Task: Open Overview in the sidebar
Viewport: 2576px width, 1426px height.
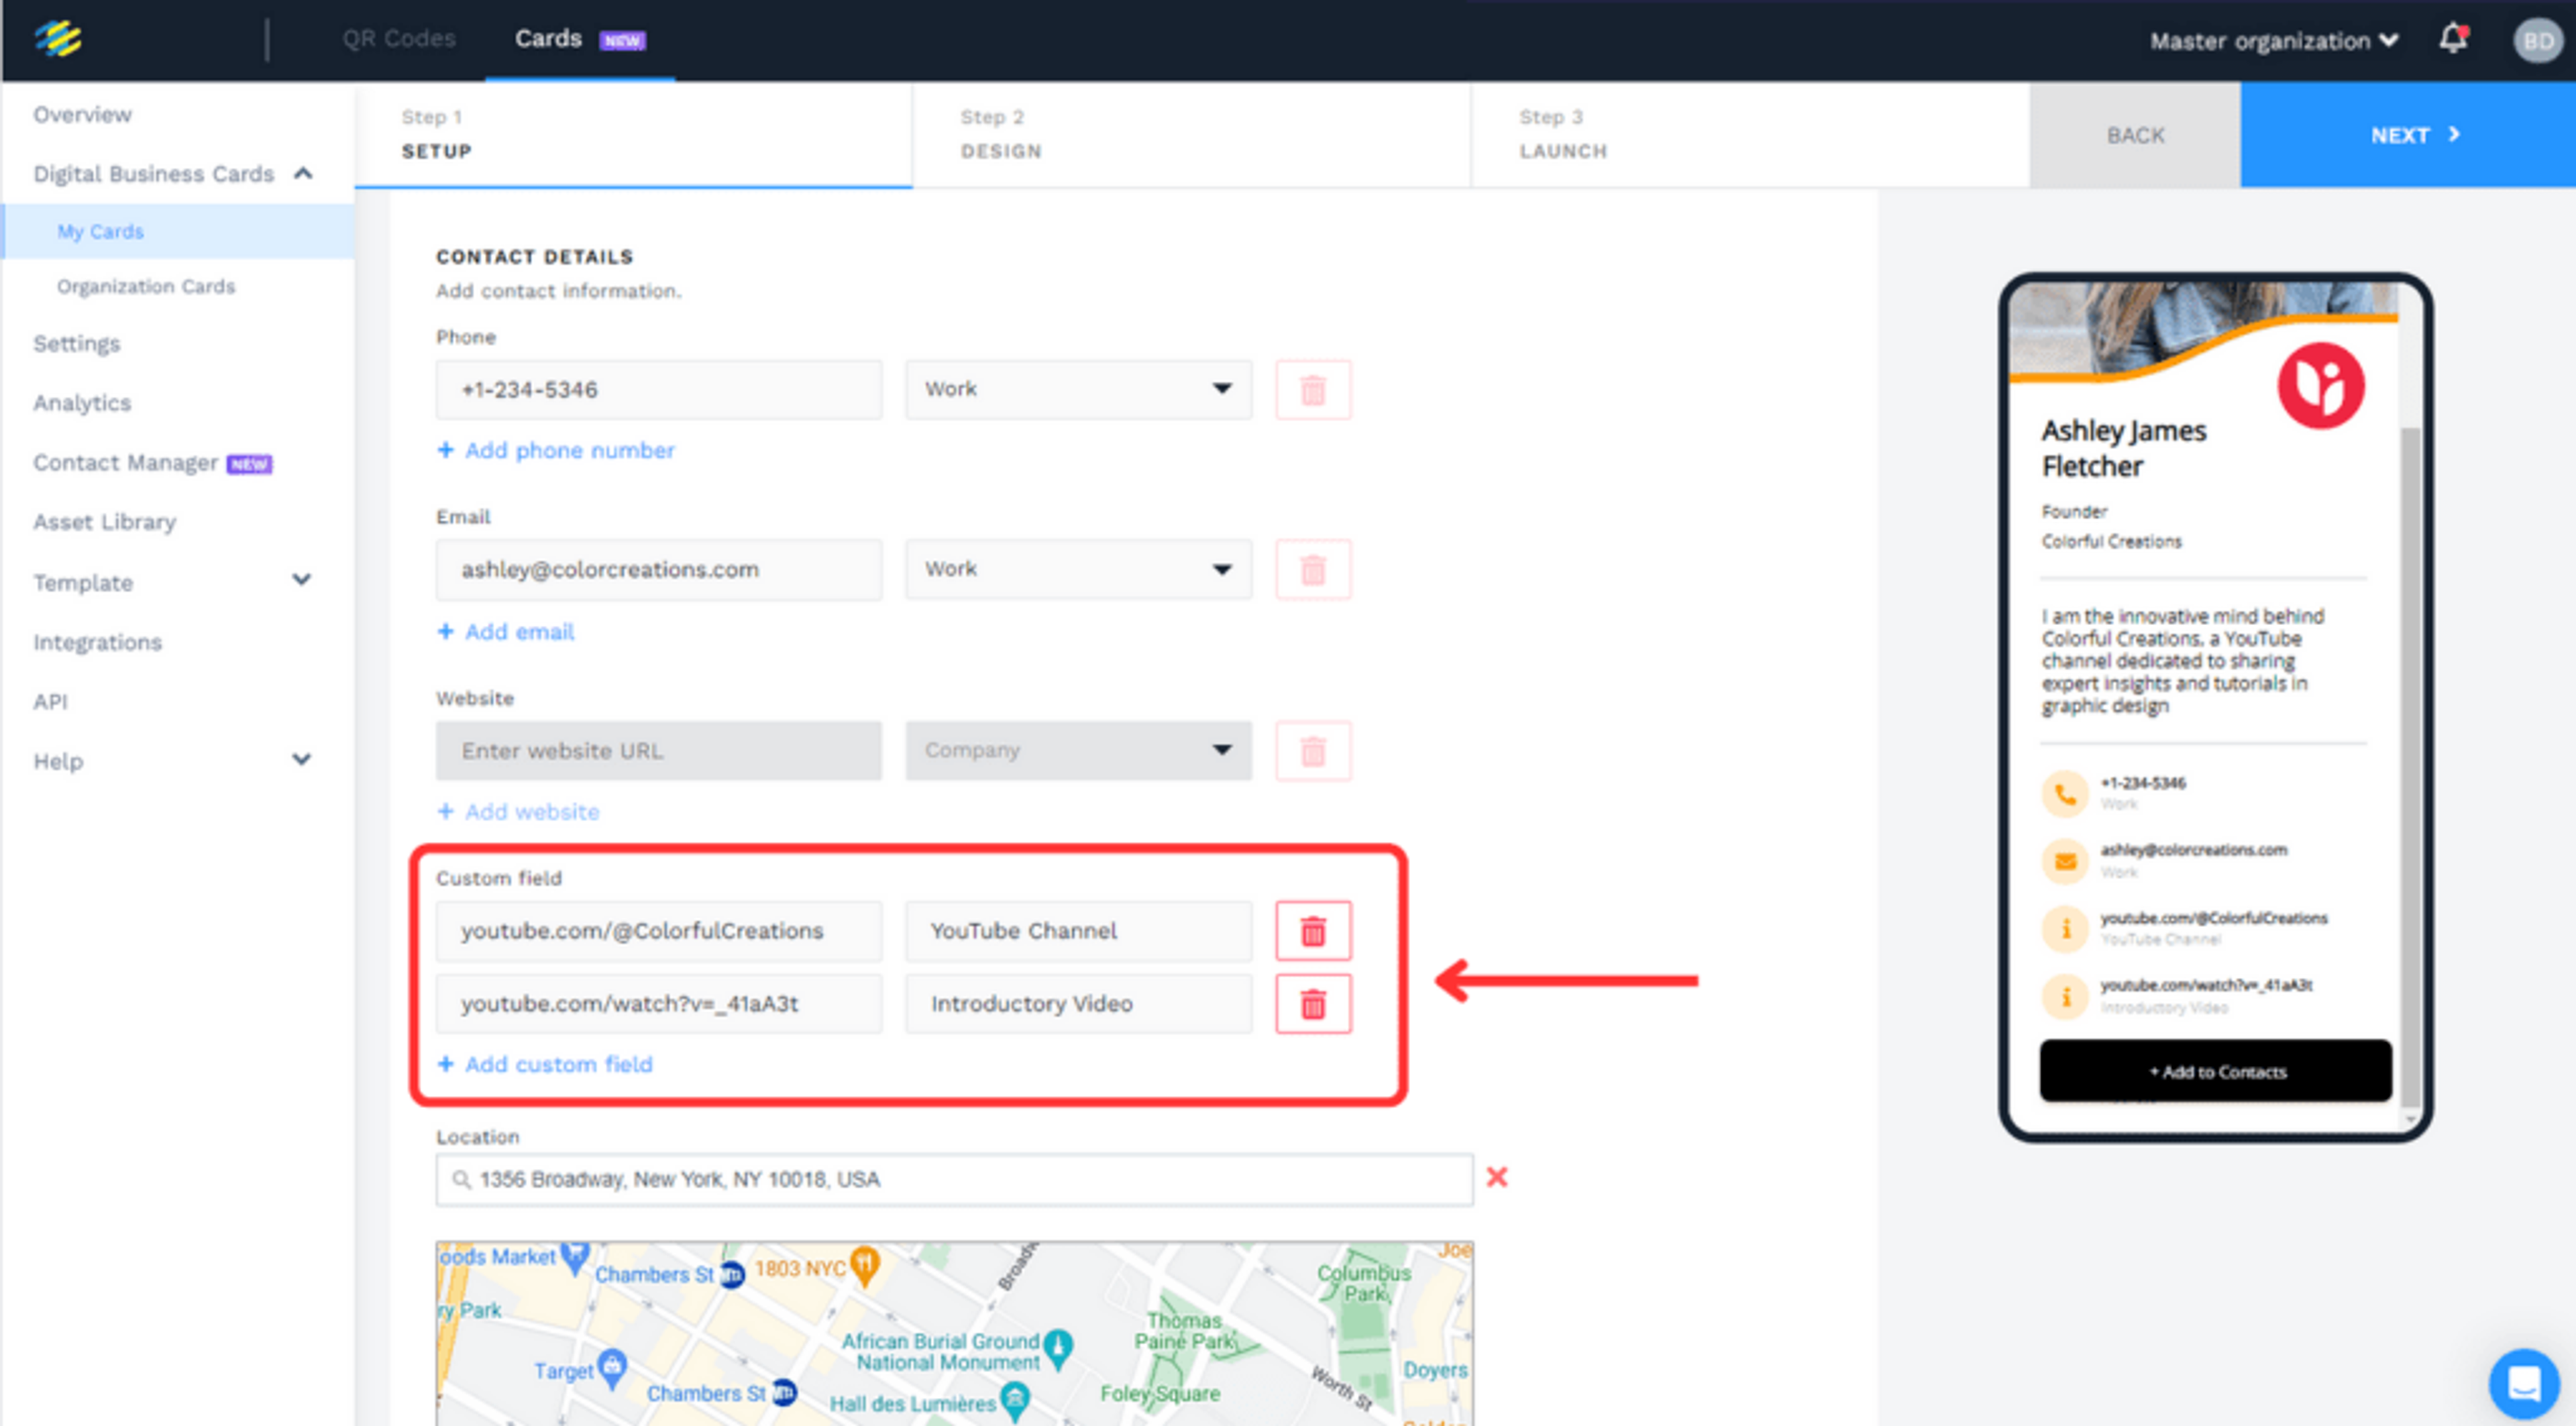Action: pos(82,114)
